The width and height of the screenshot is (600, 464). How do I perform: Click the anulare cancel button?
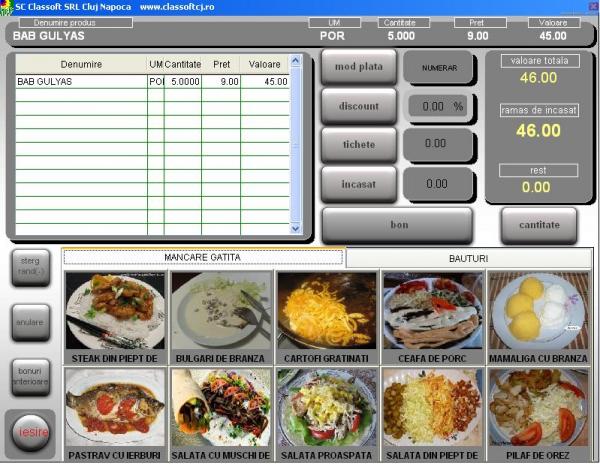click(30, 323)
